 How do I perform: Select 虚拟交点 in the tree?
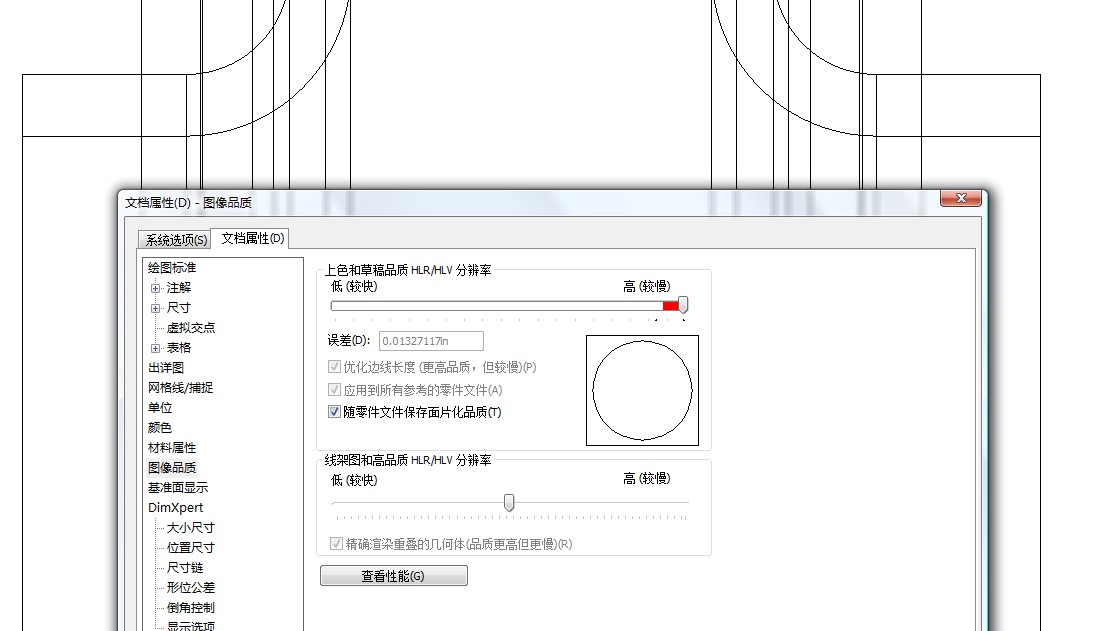click(x=191, y=327)
